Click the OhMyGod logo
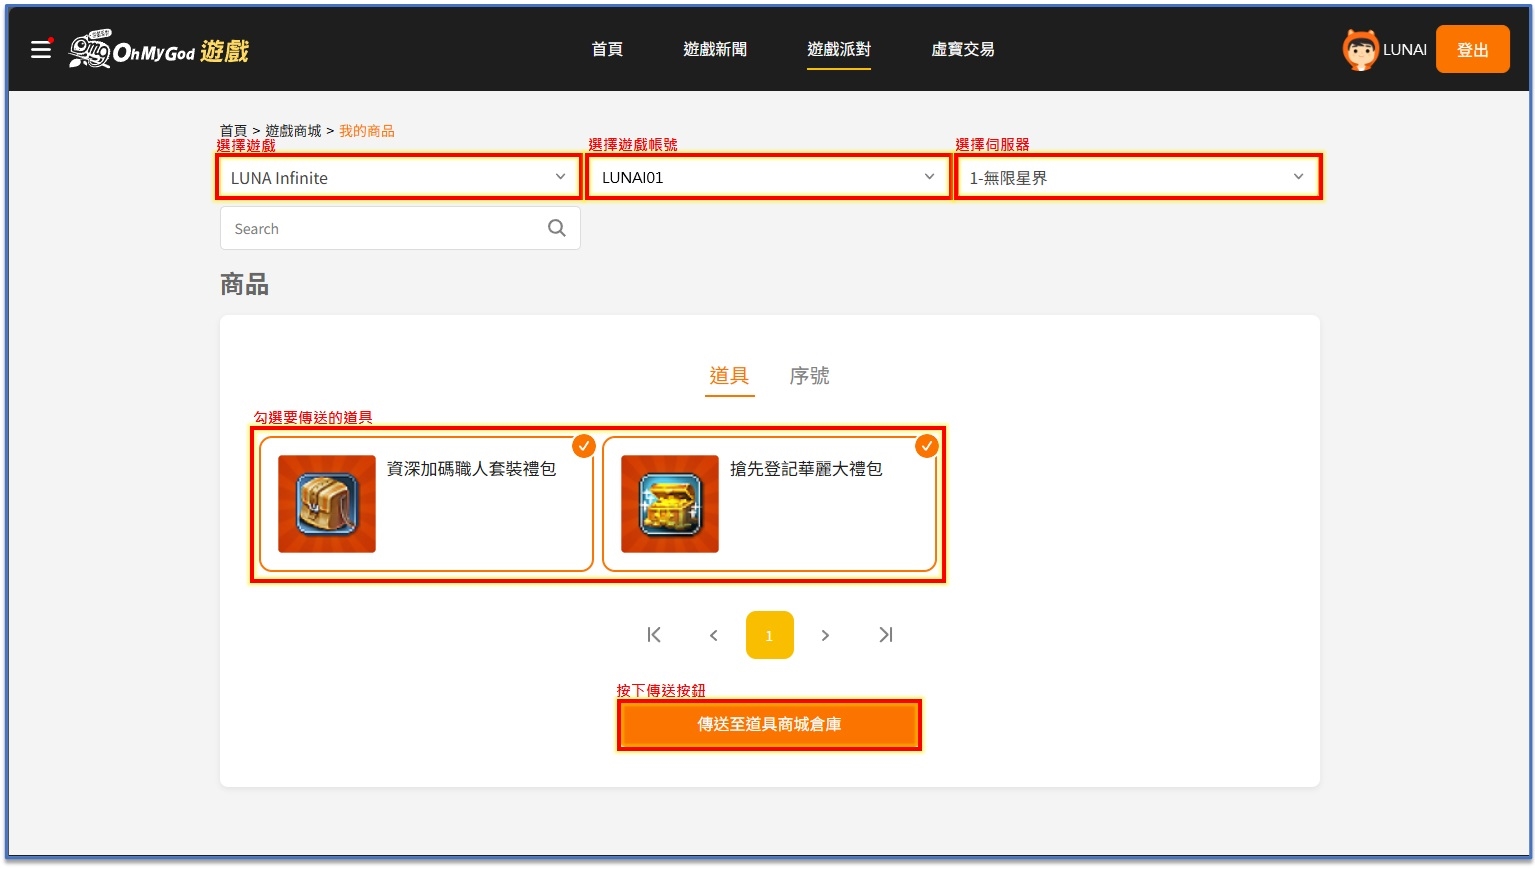This screenshot has width=1535, height=869. tap(159, 50)
